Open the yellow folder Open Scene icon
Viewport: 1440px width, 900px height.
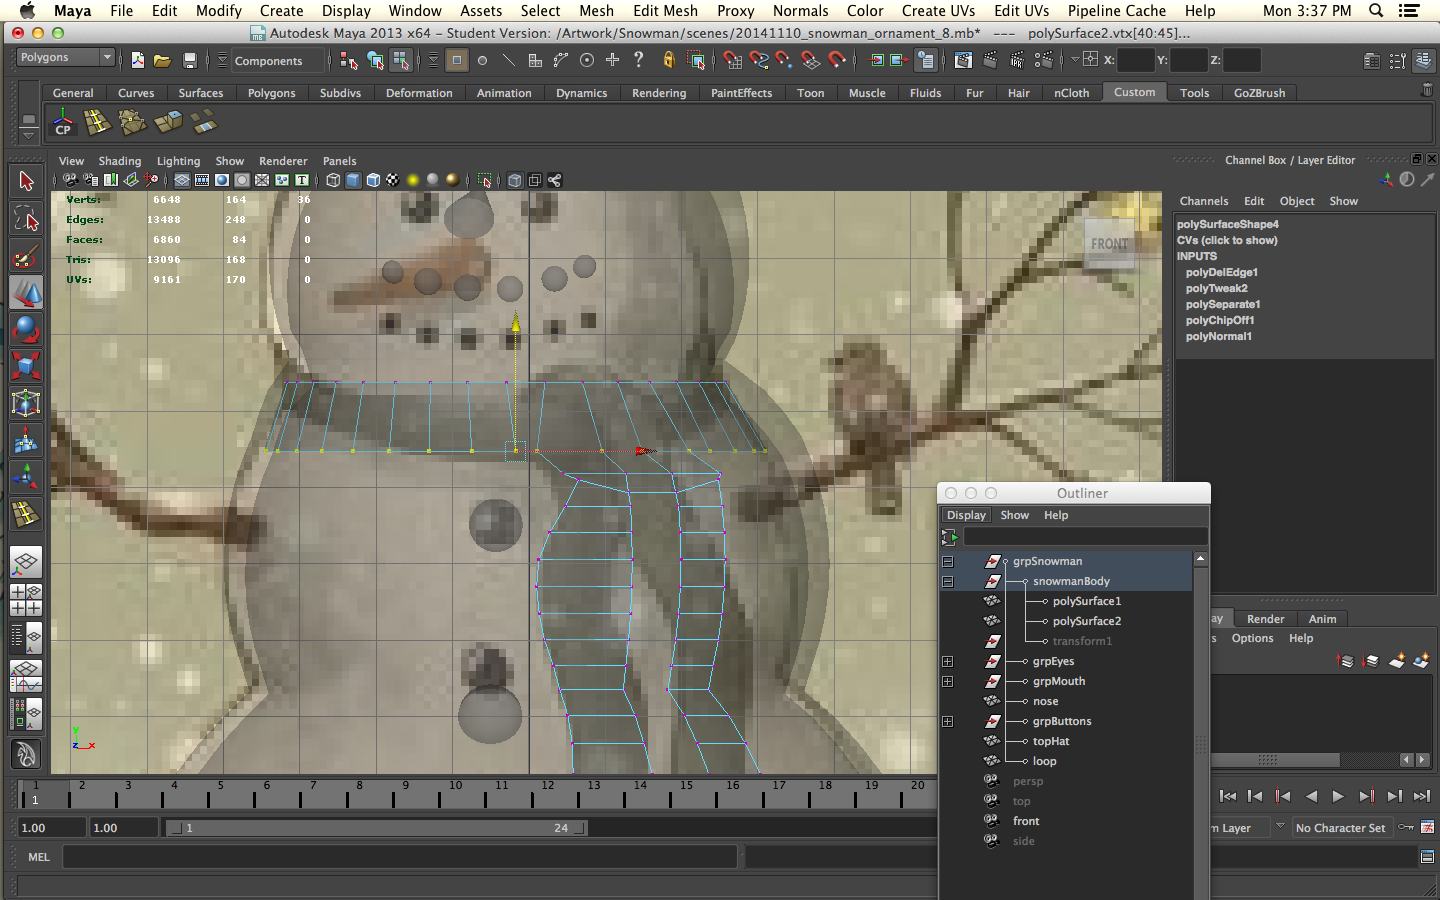point(162,61)
